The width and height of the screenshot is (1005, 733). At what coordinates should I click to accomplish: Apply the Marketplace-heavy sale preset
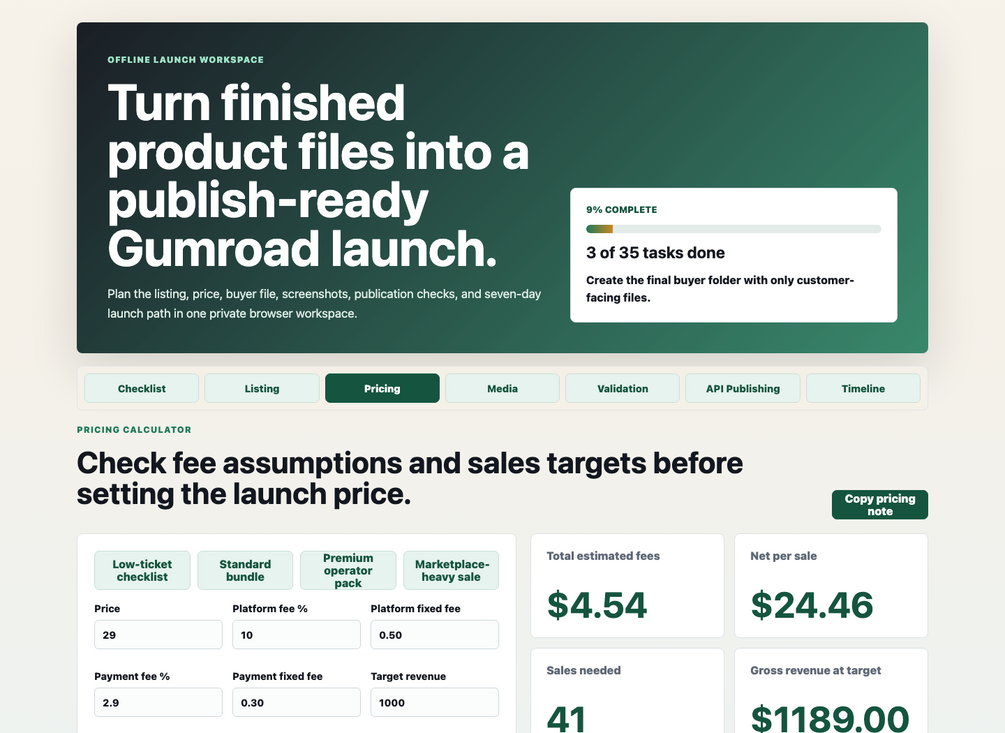(x=451, y=570)
